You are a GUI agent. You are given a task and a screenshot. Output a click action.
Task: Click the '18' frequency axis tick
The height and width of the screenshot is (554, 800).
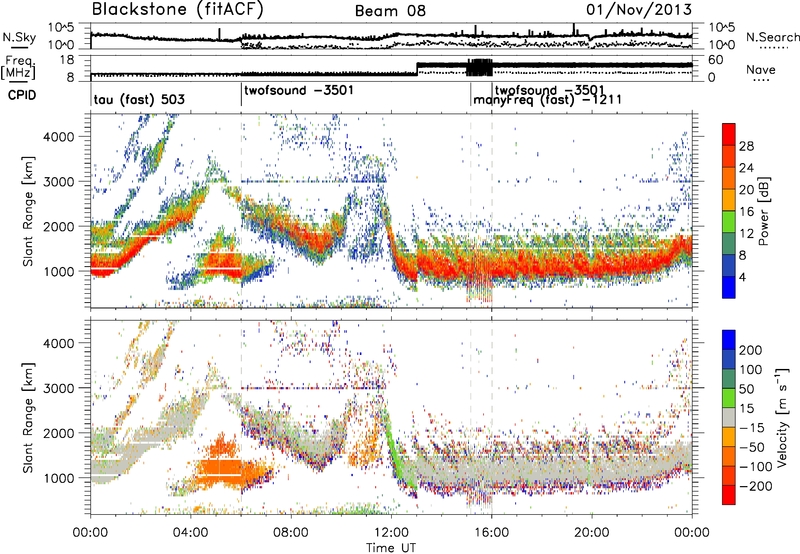coord(67,60)
